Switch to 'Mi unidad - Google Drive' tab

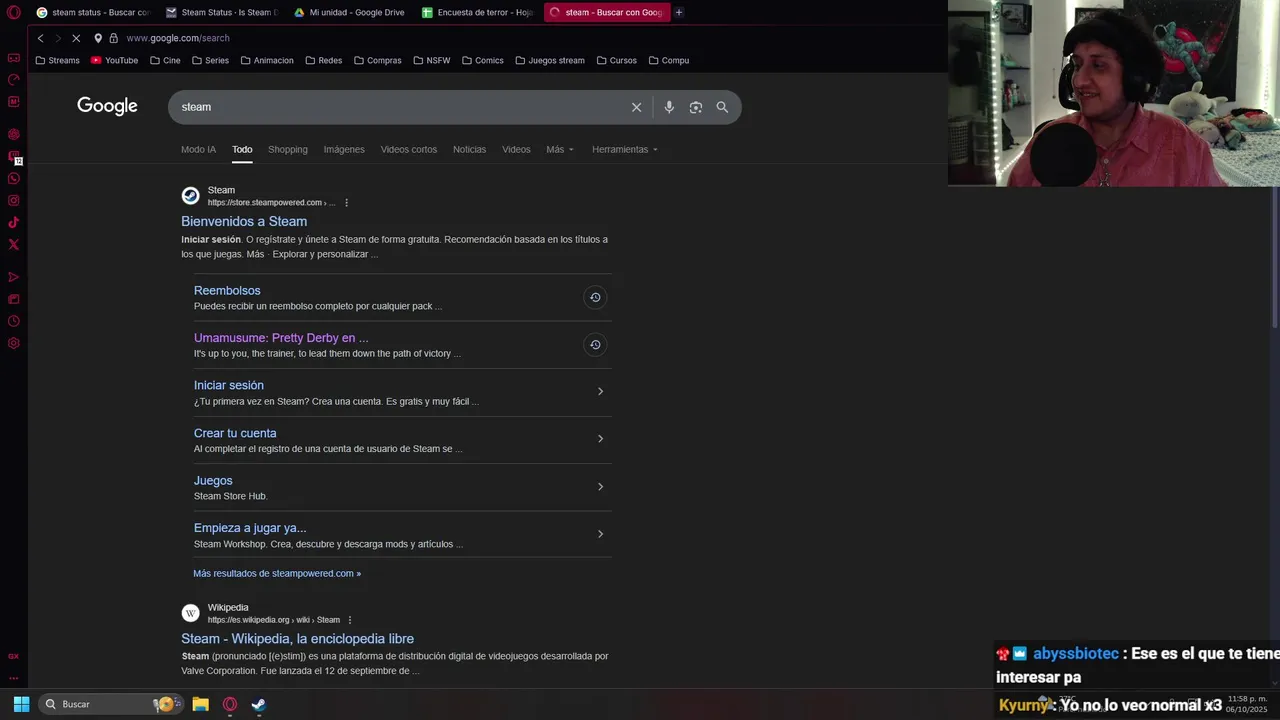(x=349, y=12)
